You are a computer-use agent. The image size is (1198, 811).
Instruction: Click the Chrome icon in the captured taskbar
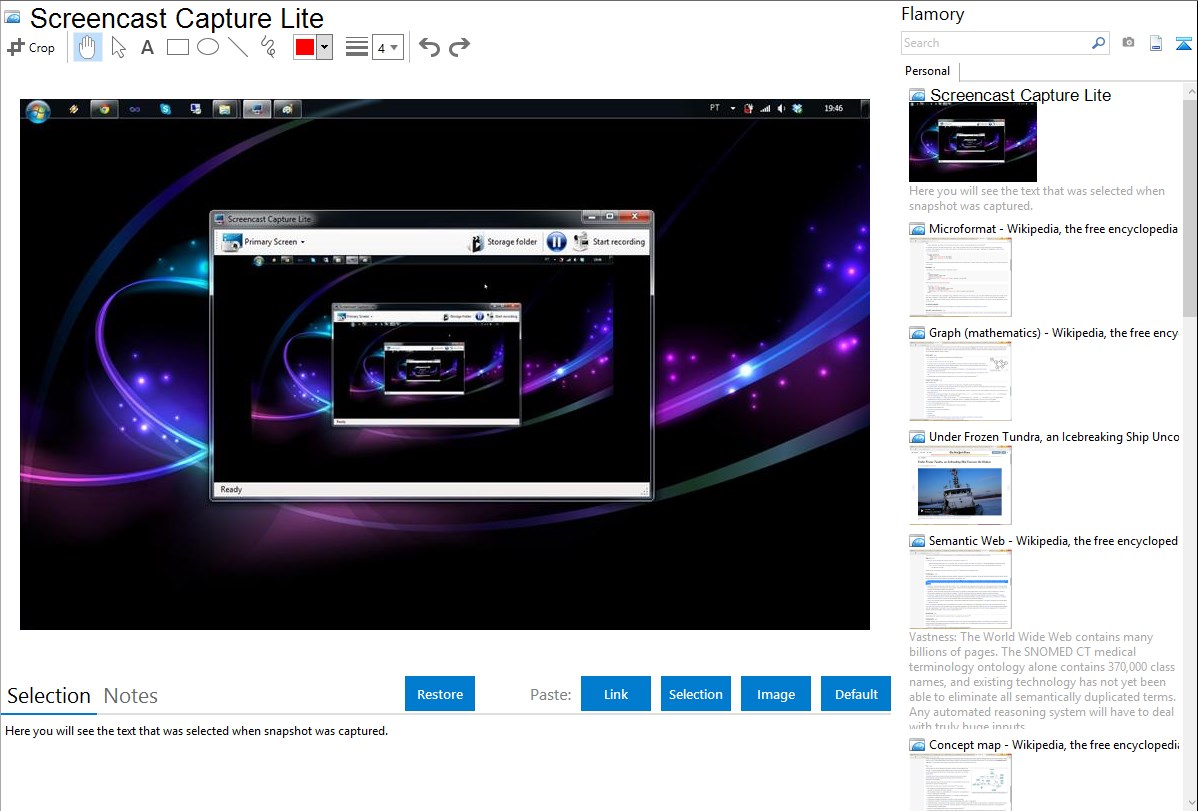(x=104, y=109)
